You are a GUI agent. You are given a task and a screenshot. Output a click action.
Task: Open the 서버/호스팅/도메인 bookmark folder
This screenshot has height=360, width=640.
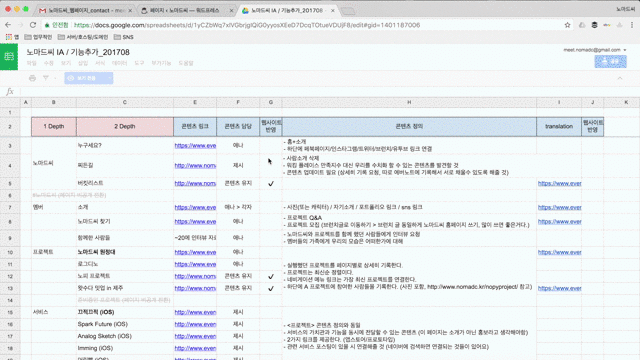click(83, 37)
